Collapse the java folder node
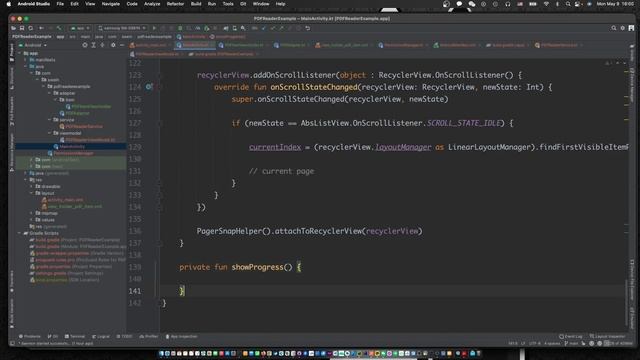 click(x=26, y=67)
